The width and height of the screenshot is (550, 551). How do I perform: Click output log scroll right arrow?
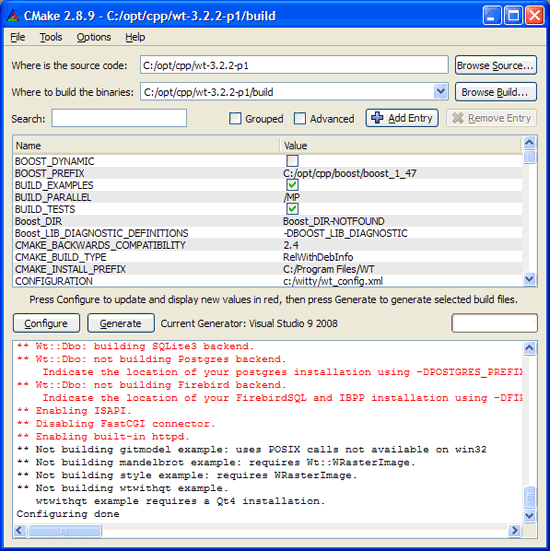coord(515,530)
